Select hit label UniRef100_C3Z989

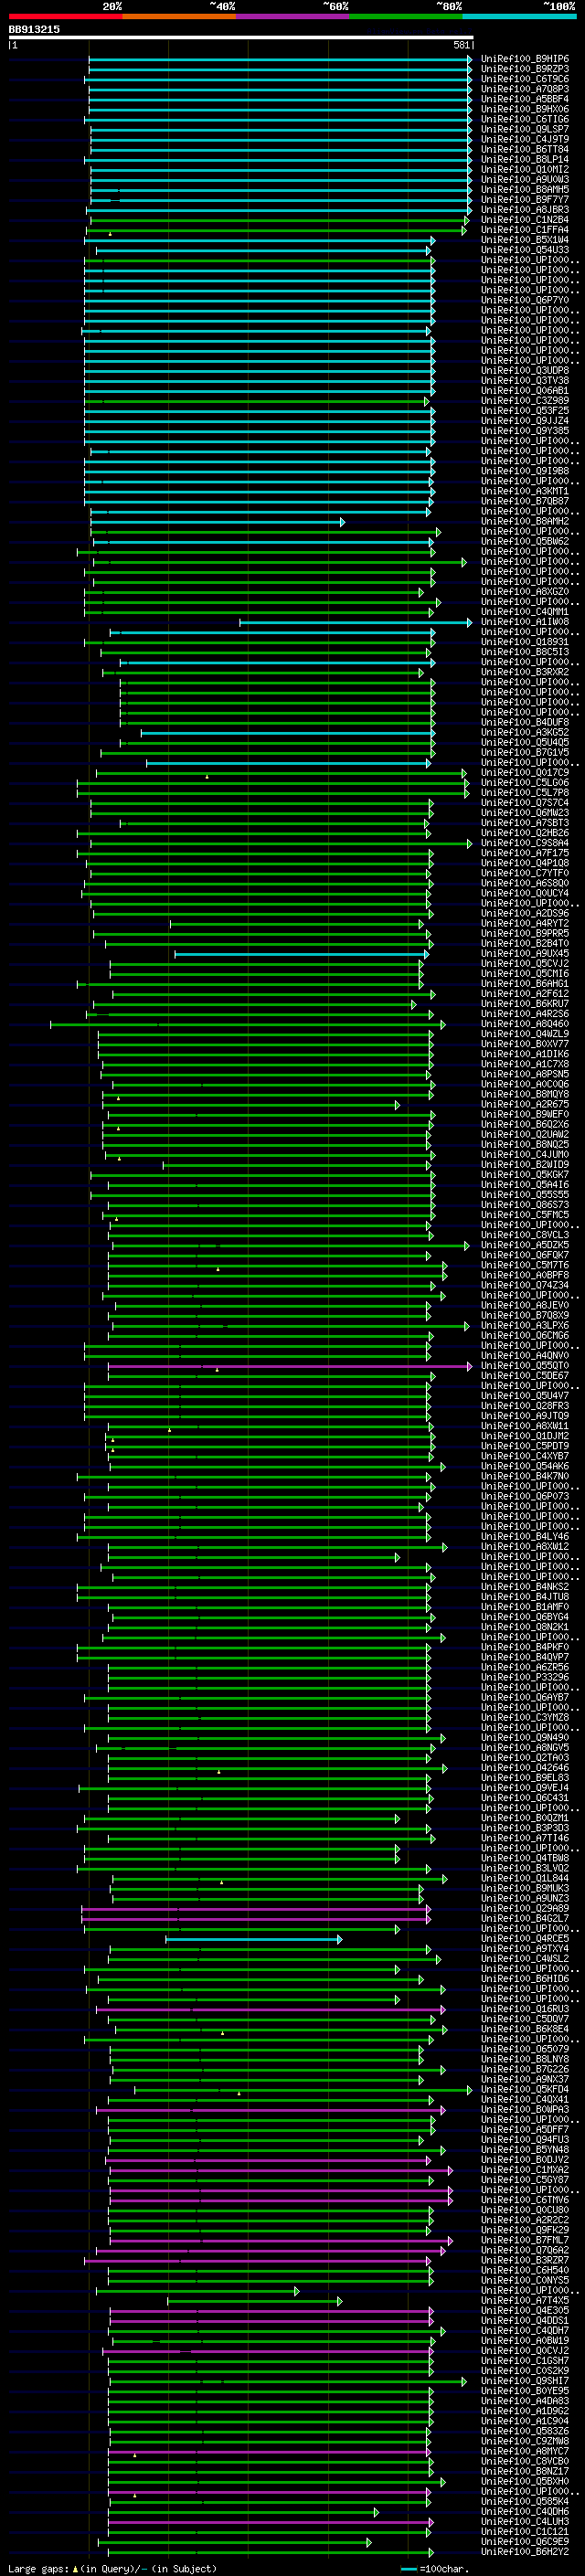pyautogui.click(x=524, y=401)
